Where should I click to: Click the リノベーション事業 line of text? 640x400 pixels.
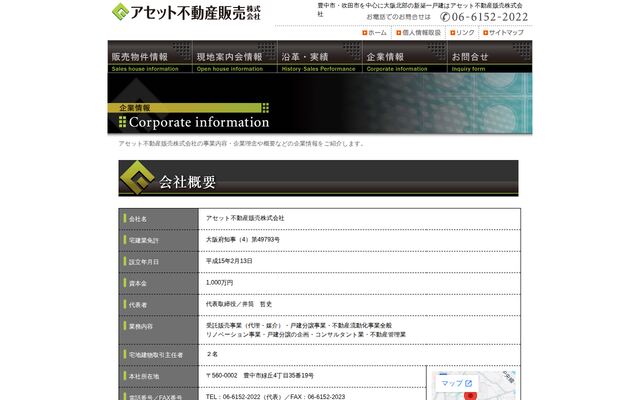305,335
